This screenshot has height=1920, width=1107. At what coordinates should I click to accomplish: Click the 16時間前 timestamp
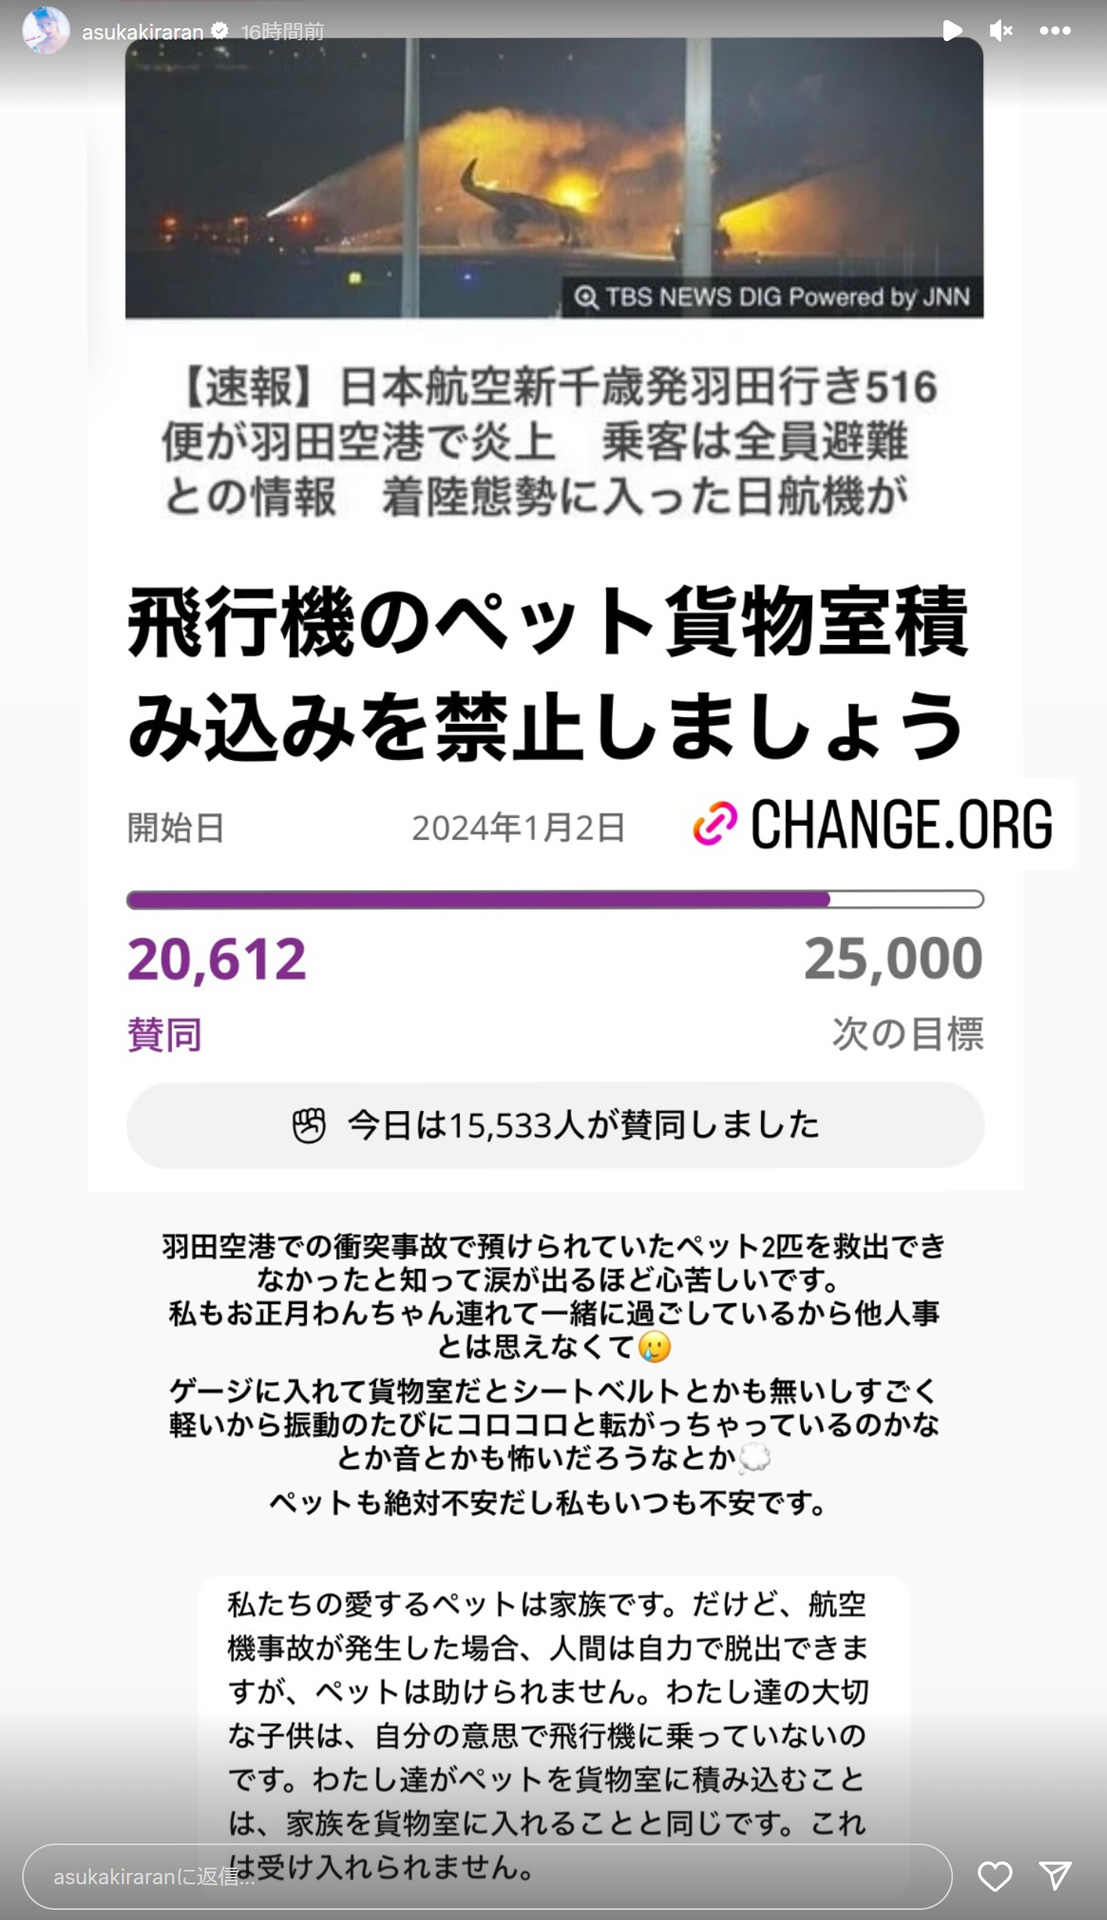coord(283,32)
